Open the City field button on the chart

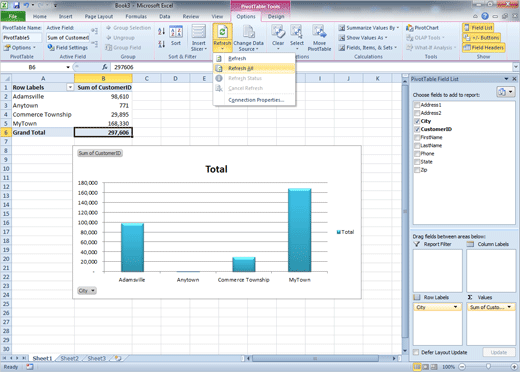click(x=87, y=291)
